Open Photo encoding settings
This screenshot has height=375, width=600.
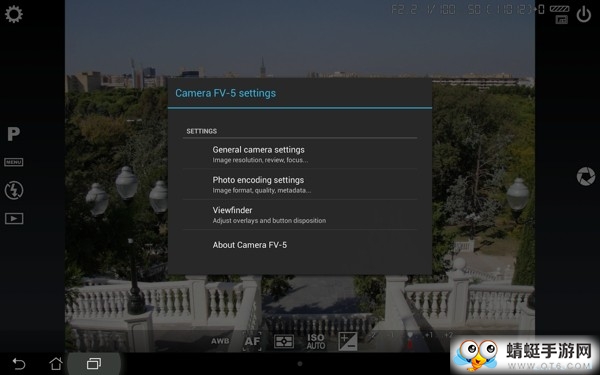tap(300, 184)
